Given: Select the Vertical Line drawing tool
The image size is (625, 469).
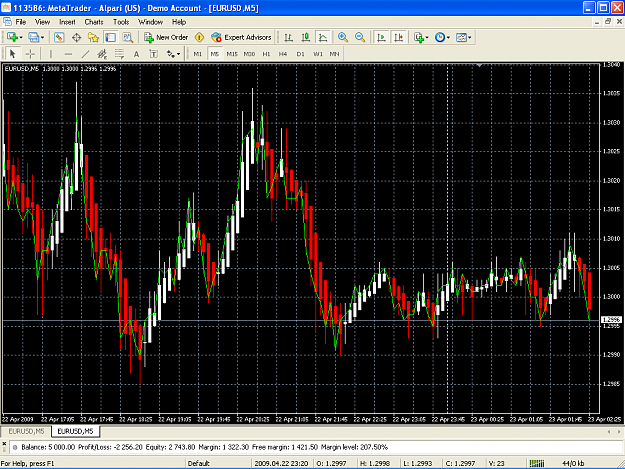Looking at the screenshot, I should (51, 54).
